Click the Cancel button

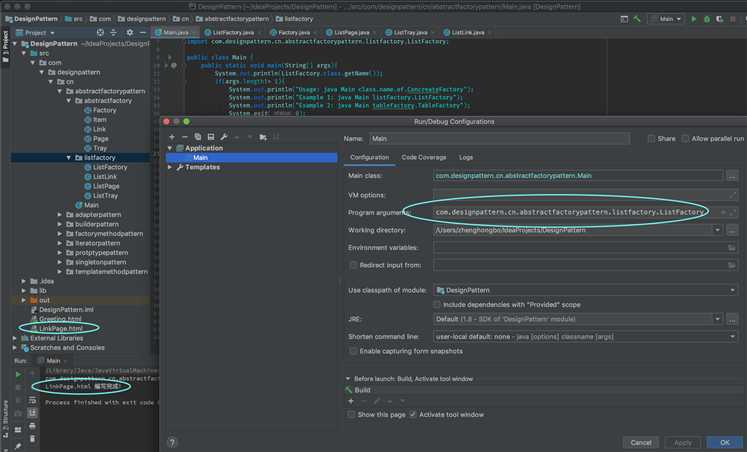(641, 442)
